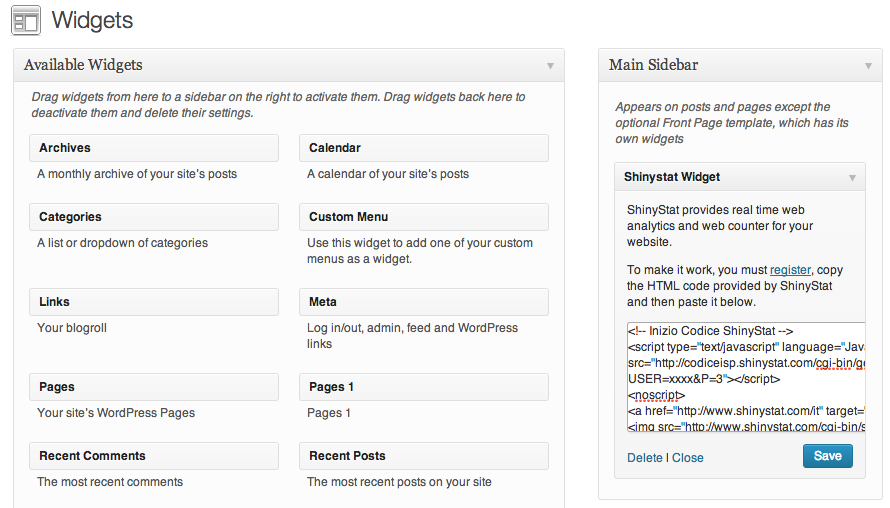The height and width of the screenshot is (508, 890).
Task: Click inside the ShinyStat HTML code textarea
Action: pyautogui.click(x=746, y=377)
